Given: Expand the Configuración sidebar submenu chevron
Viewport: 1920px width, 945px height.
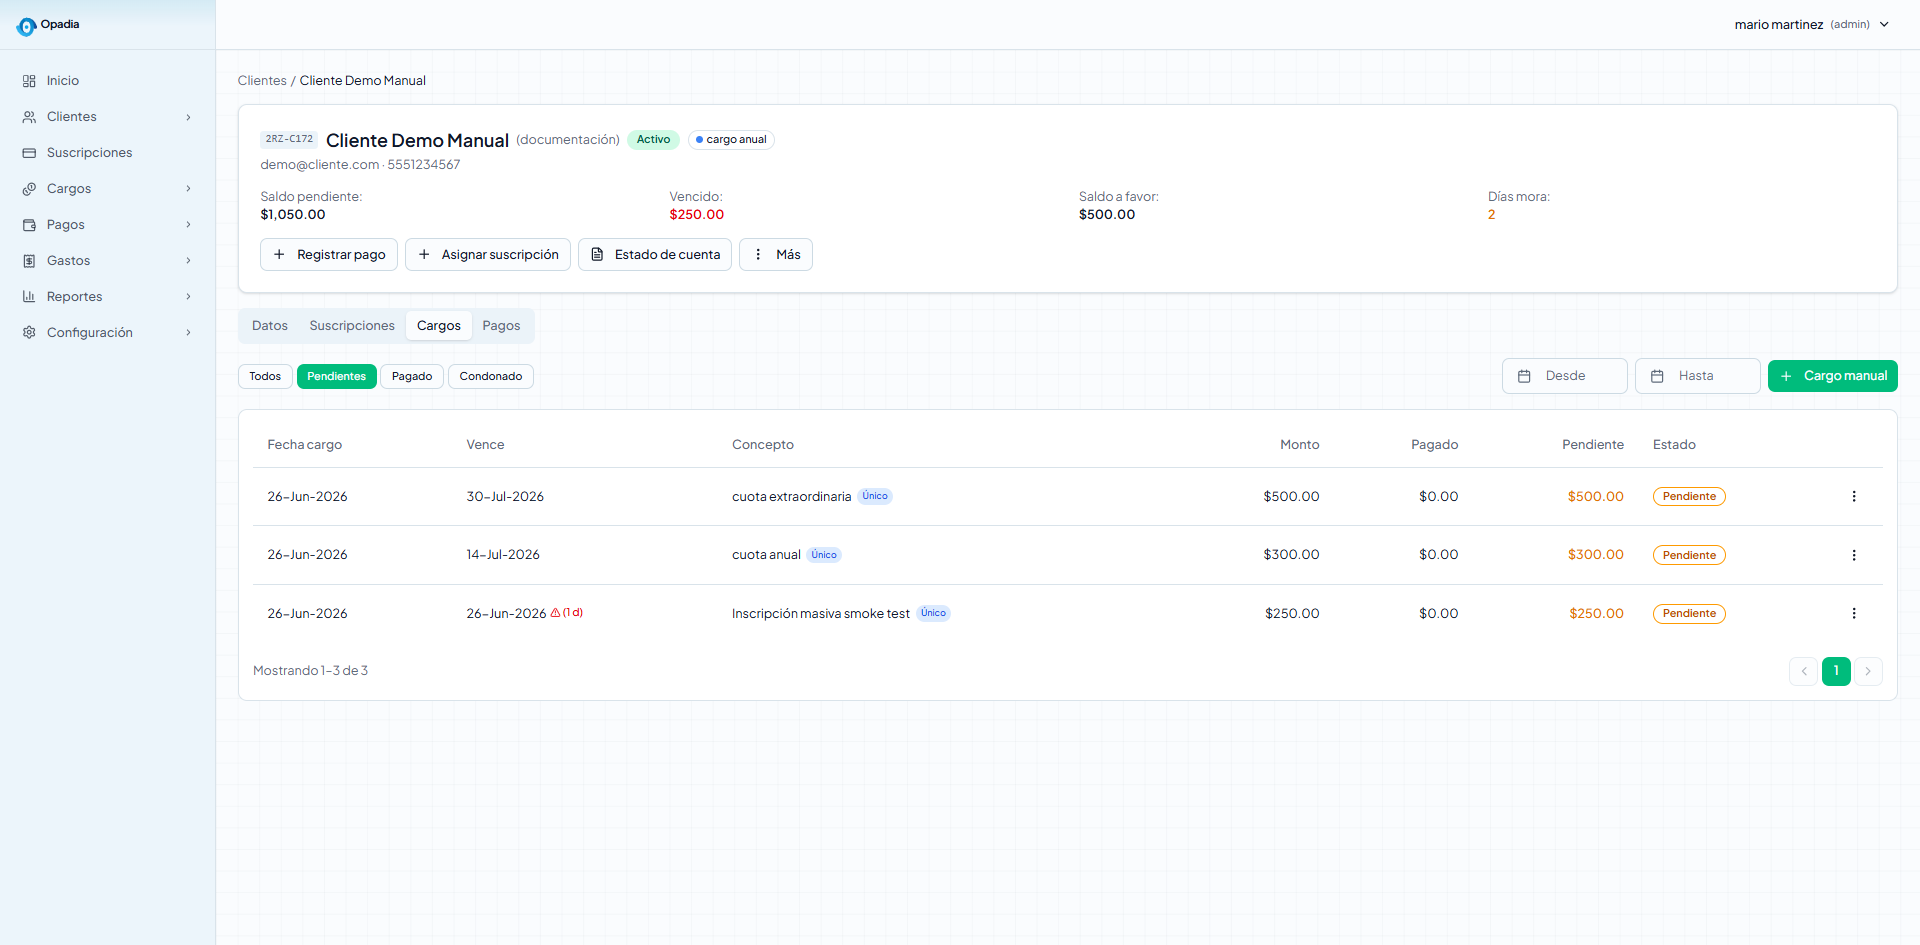Looking at the screenshot, I should click(188, 333).
